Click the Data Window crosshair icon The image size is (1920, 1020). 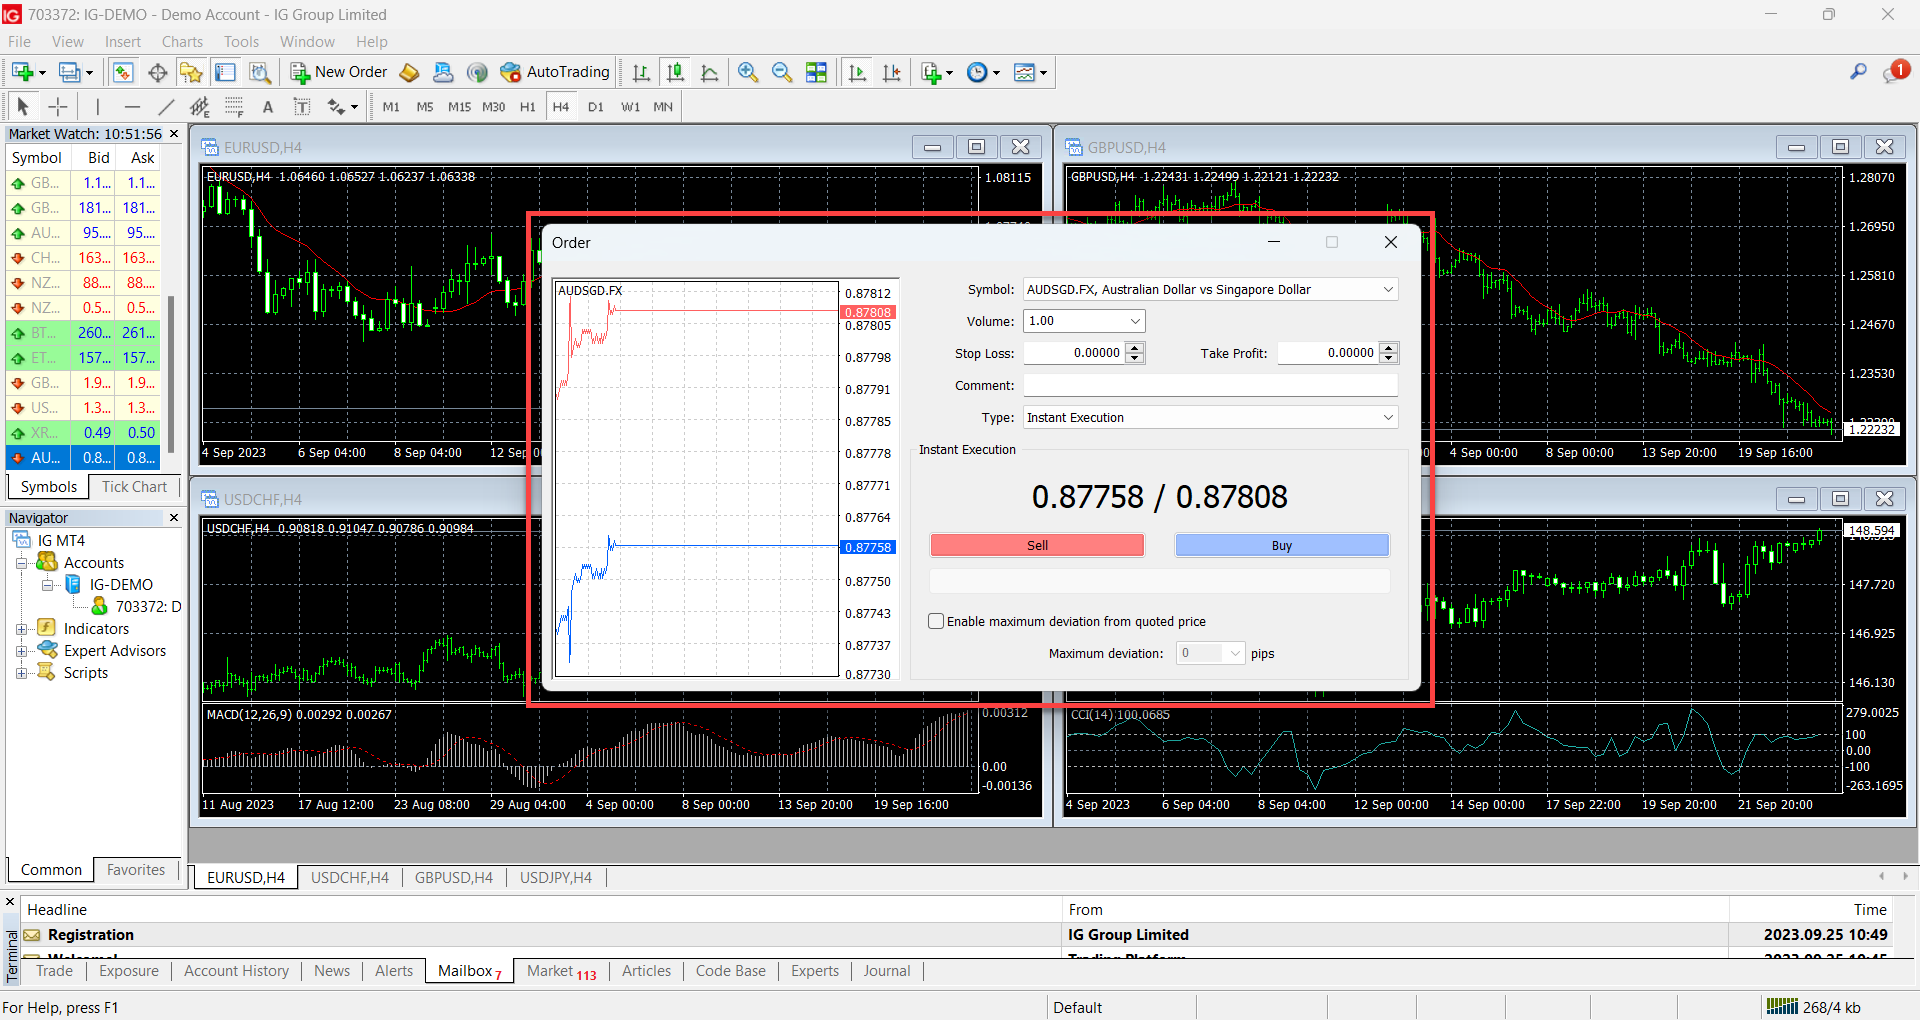pos(157,72)
